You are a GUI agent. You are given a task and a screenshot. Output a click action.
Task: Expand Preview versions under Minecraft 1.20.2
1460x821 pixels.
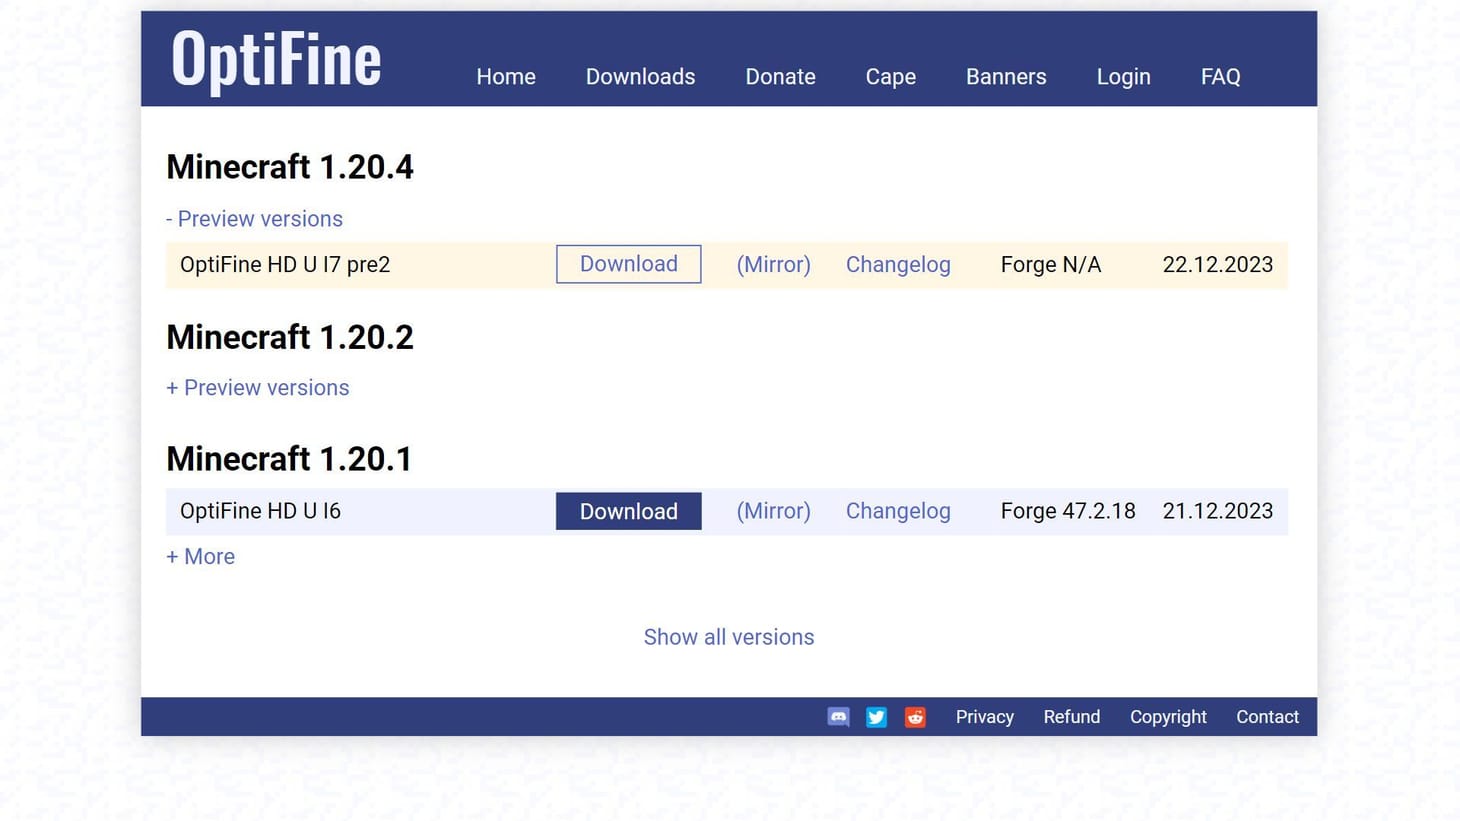257,388
